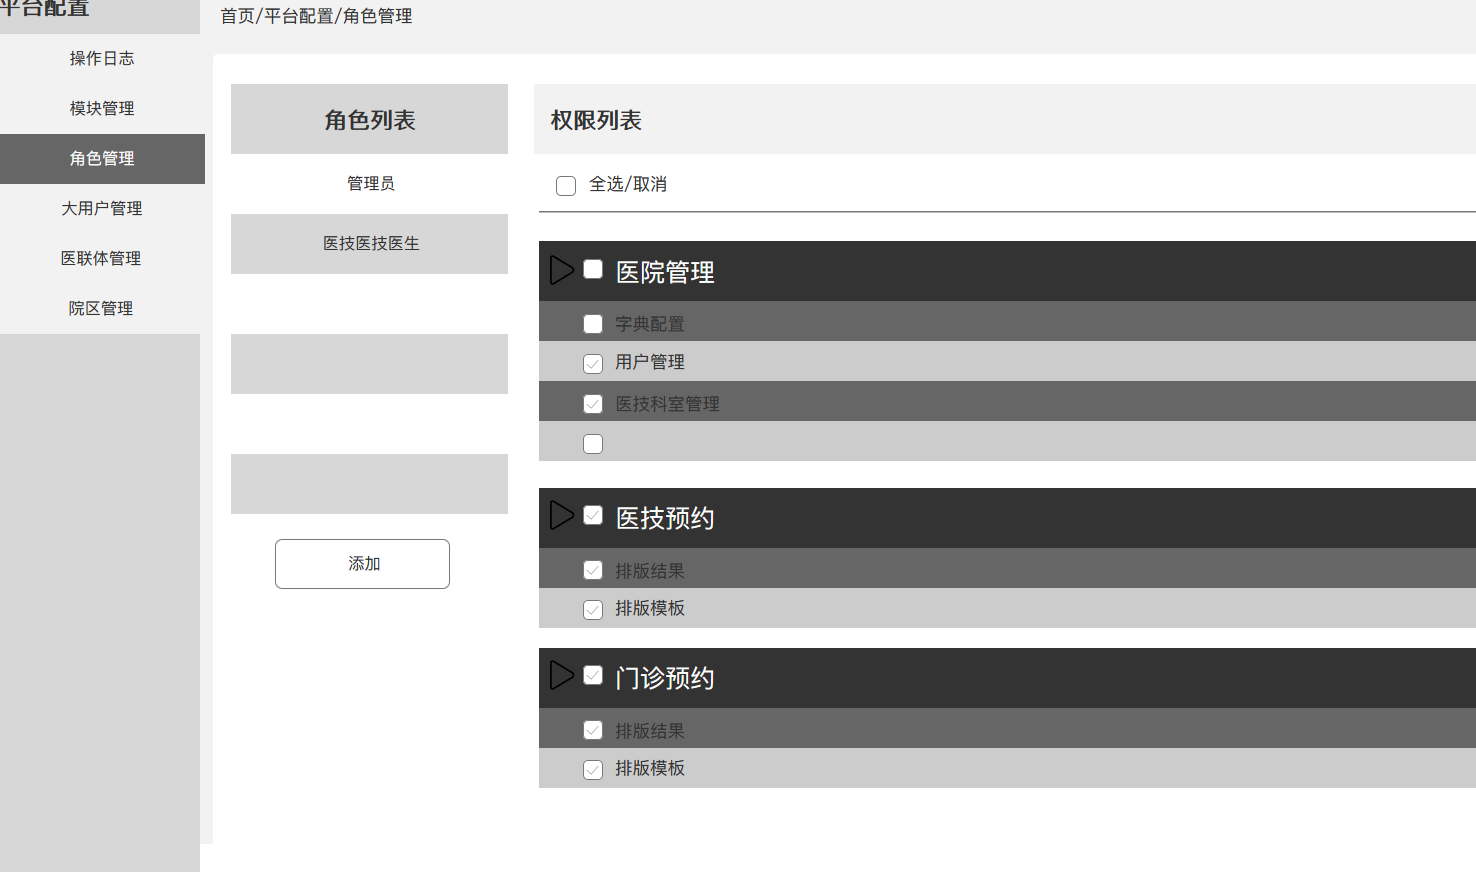This screenshot has height=872, width=1476.
Task: Open 操作日志 in the sidebar
Action: (x=100, y=59)
